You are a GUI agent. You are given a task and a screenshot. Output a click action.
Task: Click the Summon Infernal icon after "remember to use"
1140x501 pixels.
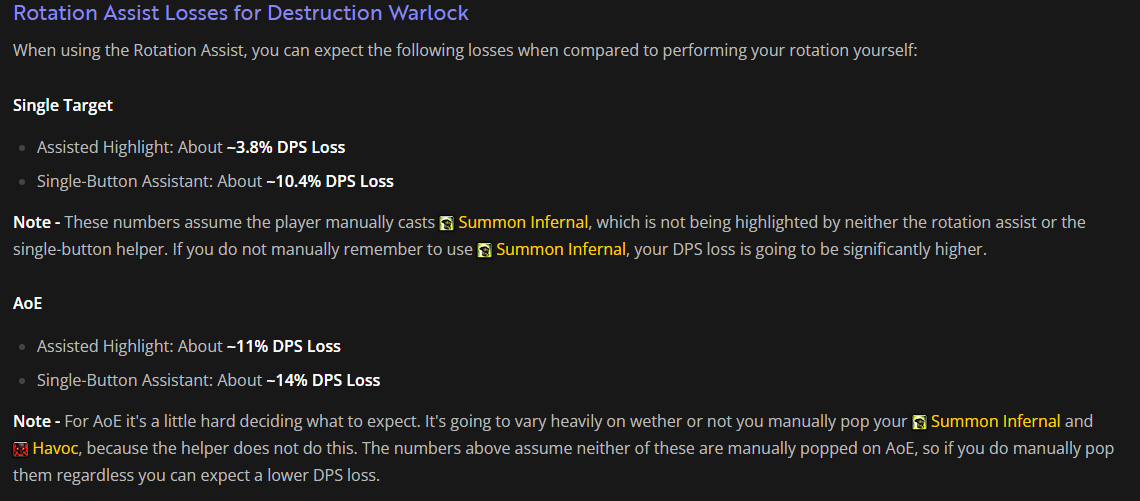tap(484, 250)
